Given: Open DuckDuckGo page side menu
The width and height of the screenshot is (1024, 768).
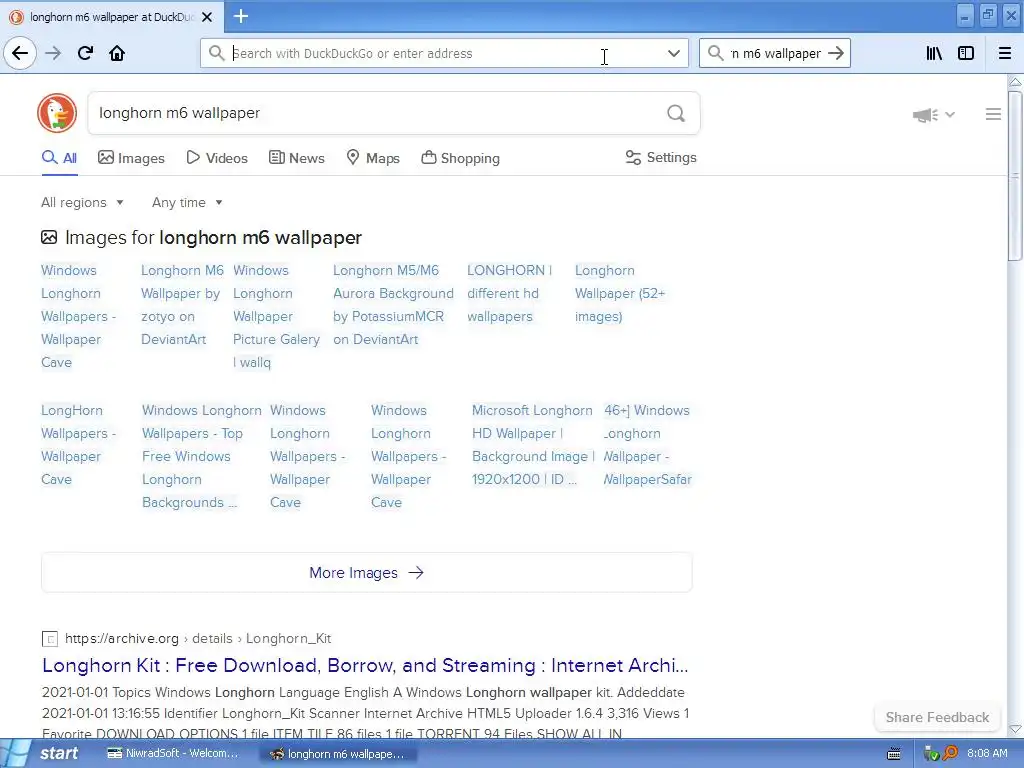Looking at the screenshot, I should (x=993, y=114).
